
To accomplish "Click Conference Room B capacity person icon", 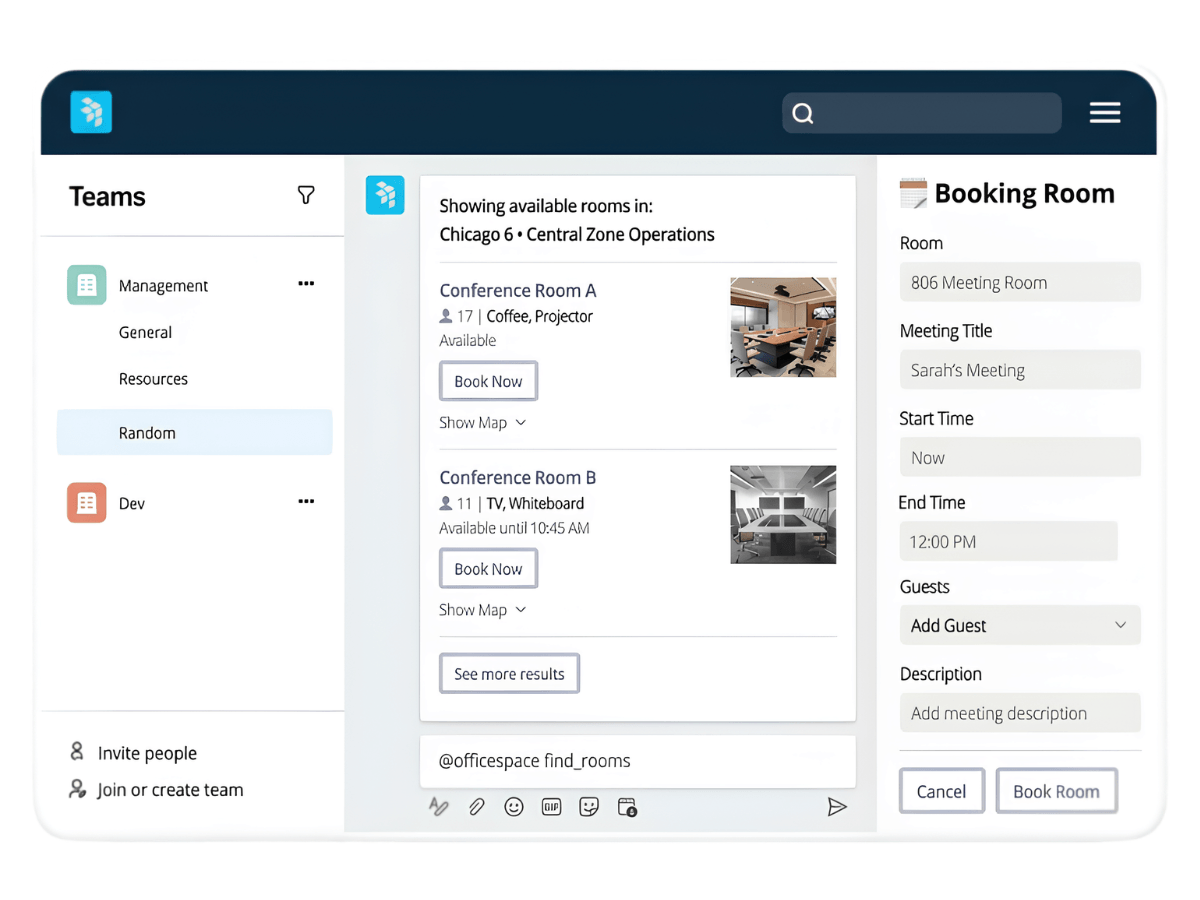I will (446, 503).
